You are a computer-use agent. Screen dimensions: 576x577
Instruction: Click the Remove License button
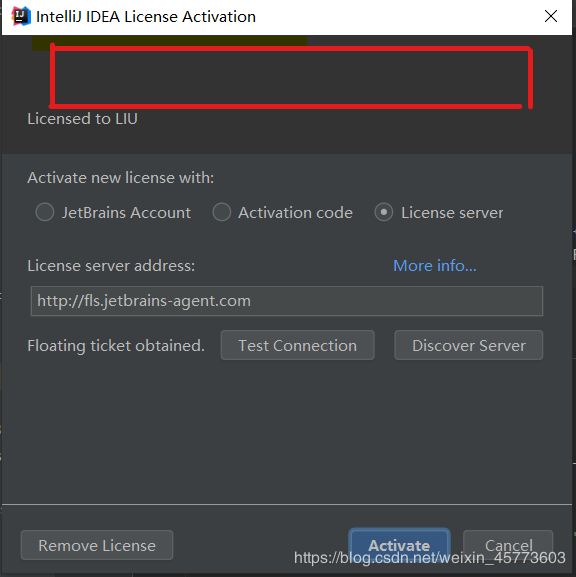97,545
